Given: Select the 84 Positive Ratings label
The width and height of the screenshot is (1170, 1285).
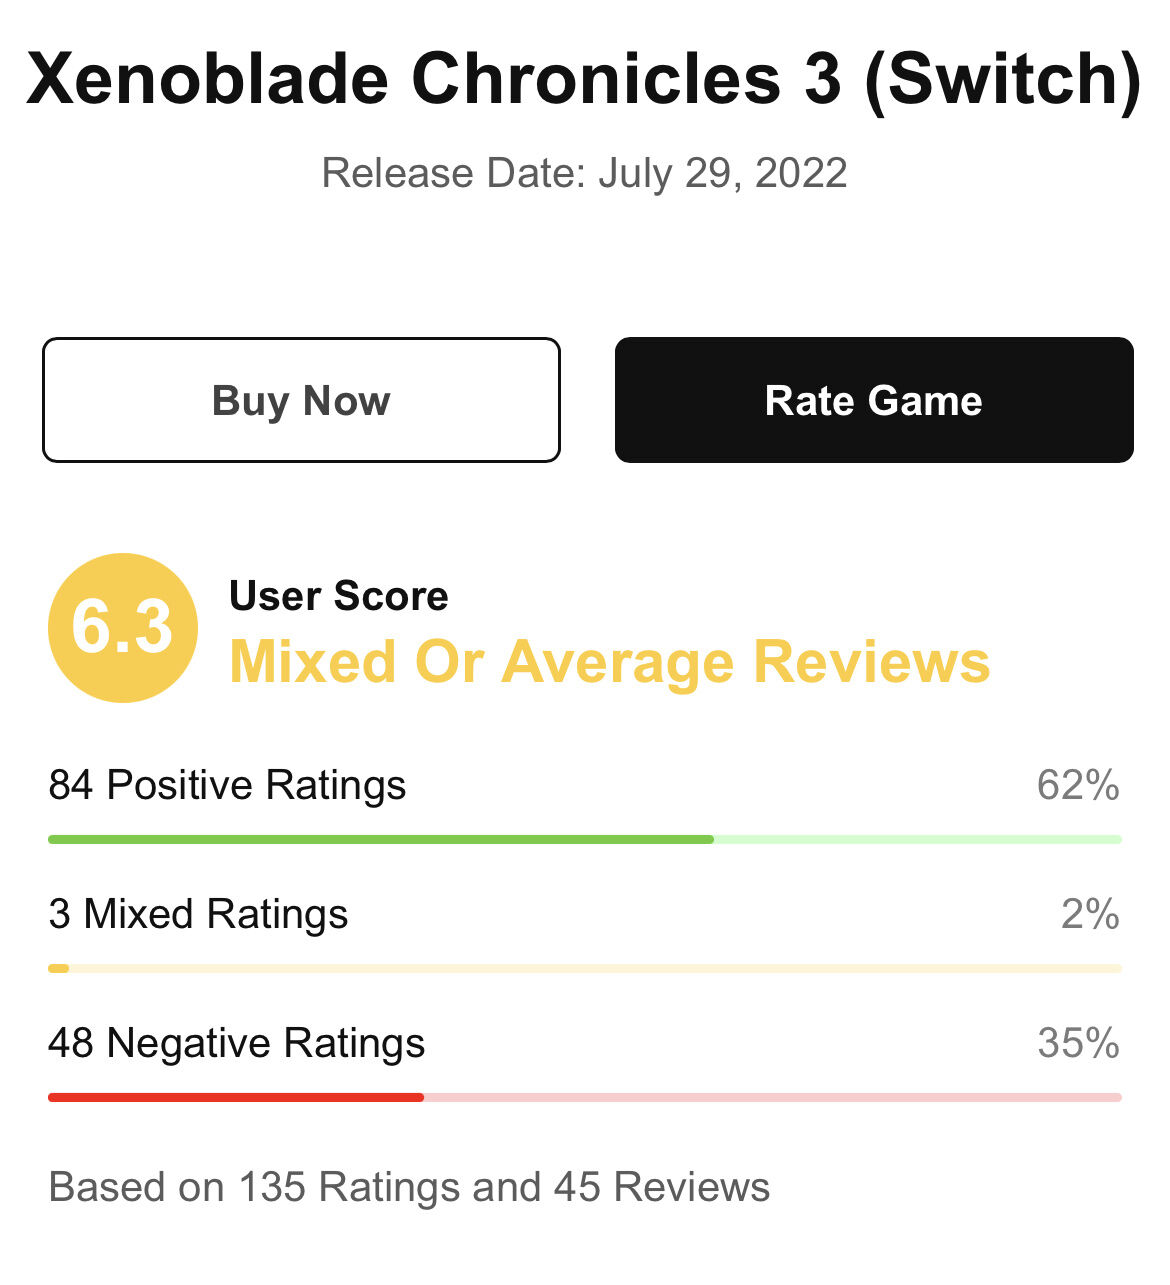Looking at the screenshot, I should click(x=227, y=786).
